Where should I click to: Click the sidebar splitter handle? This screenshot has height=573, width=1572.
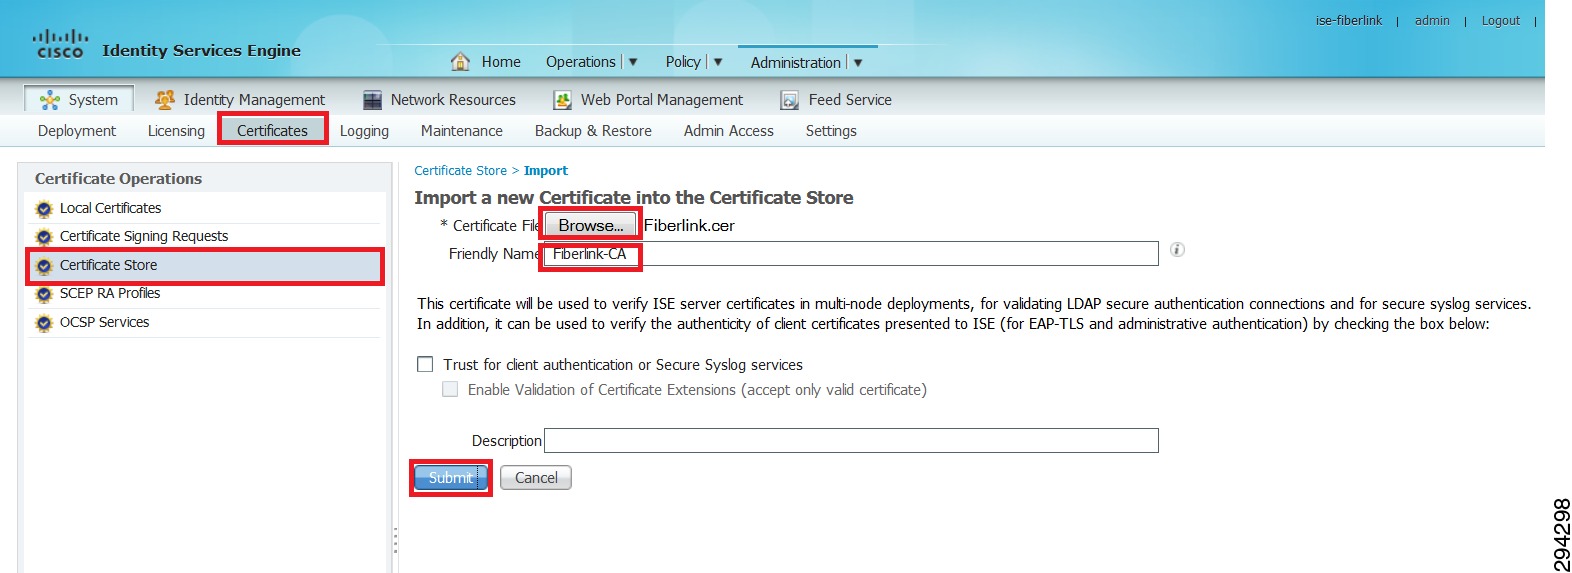[395, 540]
